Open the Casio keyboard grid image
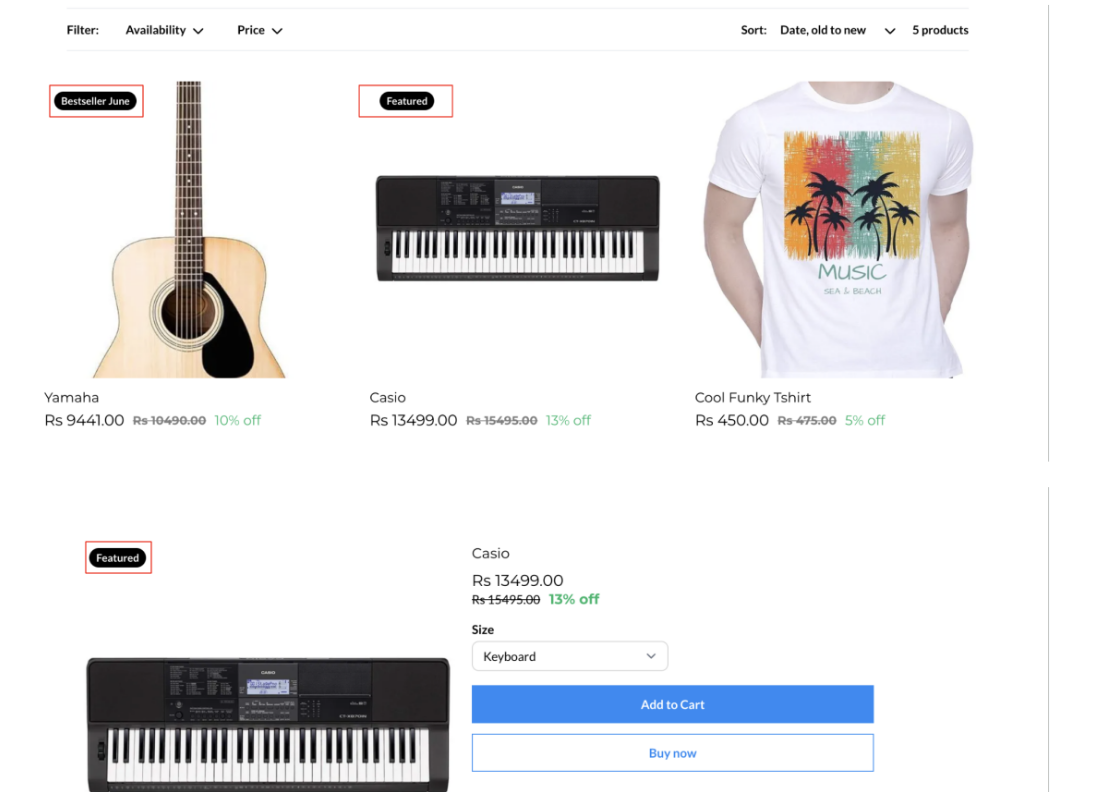 point(517,228)
